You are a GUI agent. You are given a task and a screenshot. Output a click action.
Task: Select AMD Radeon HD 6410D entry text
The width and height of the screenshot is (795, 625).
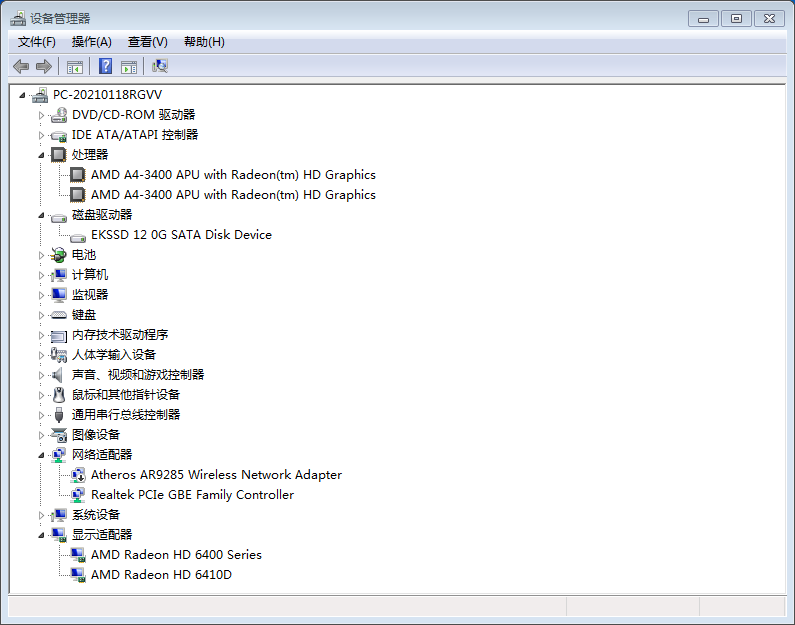coord(161,575)
